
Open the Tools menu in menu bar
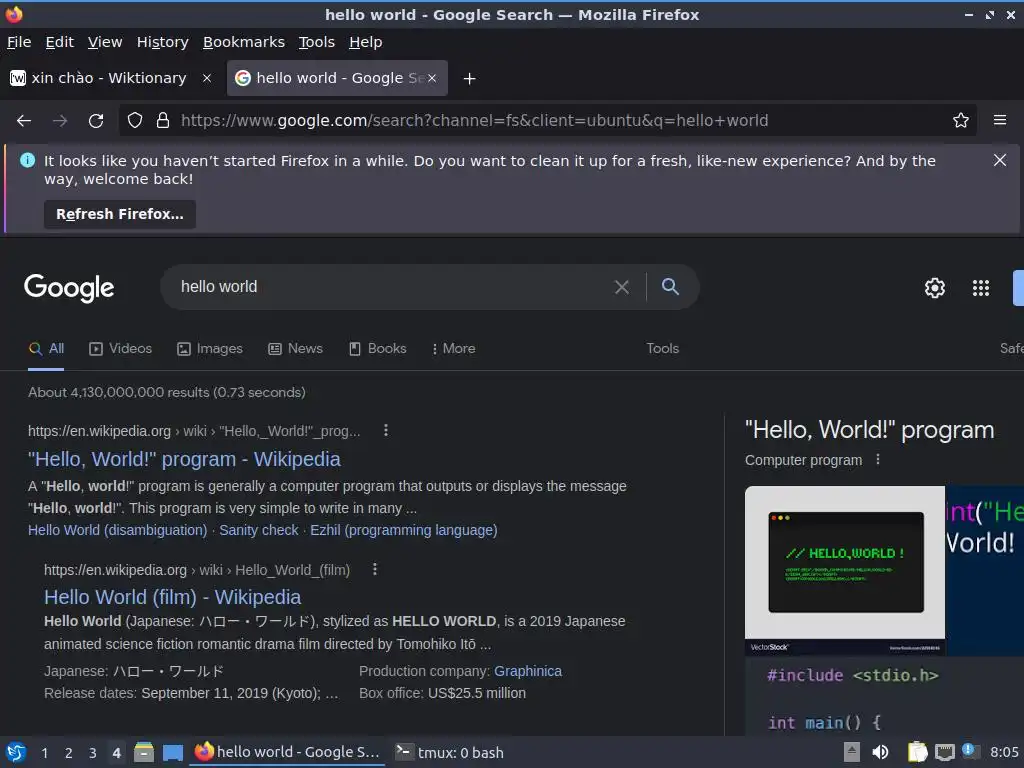click(x=317, y=42)
